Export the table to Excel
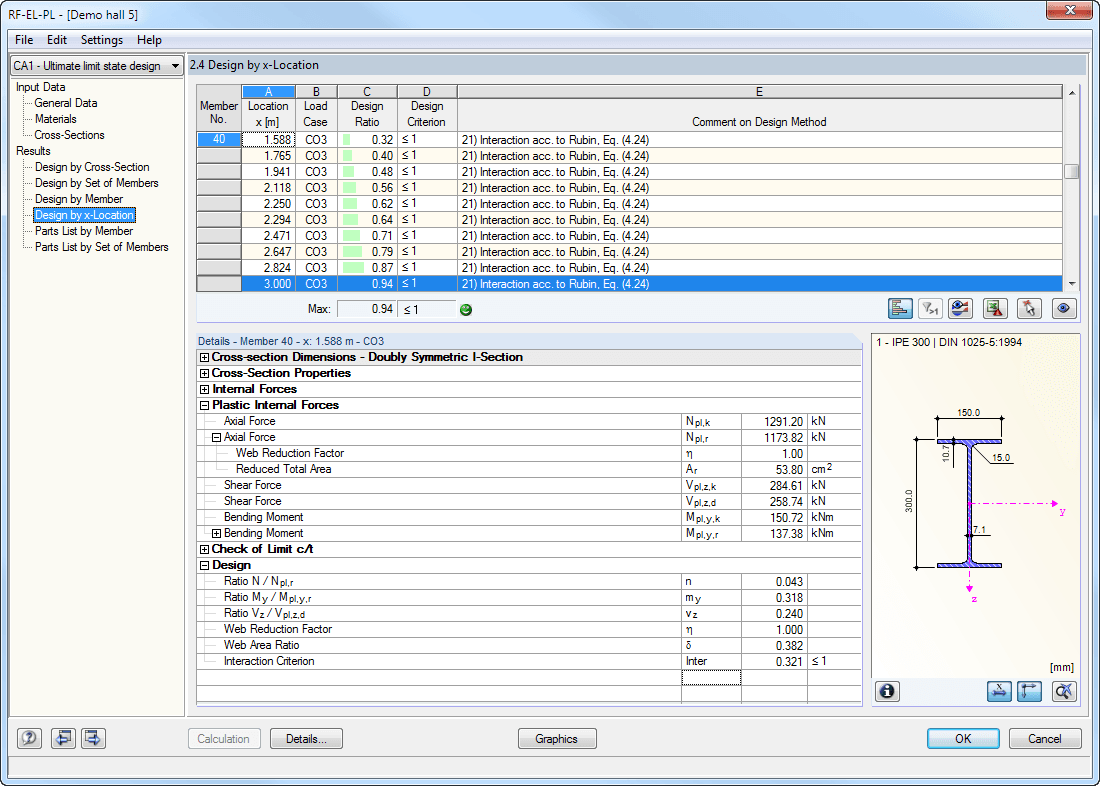This screenshot has height=786, width=1100. click(x=995, y=309)
